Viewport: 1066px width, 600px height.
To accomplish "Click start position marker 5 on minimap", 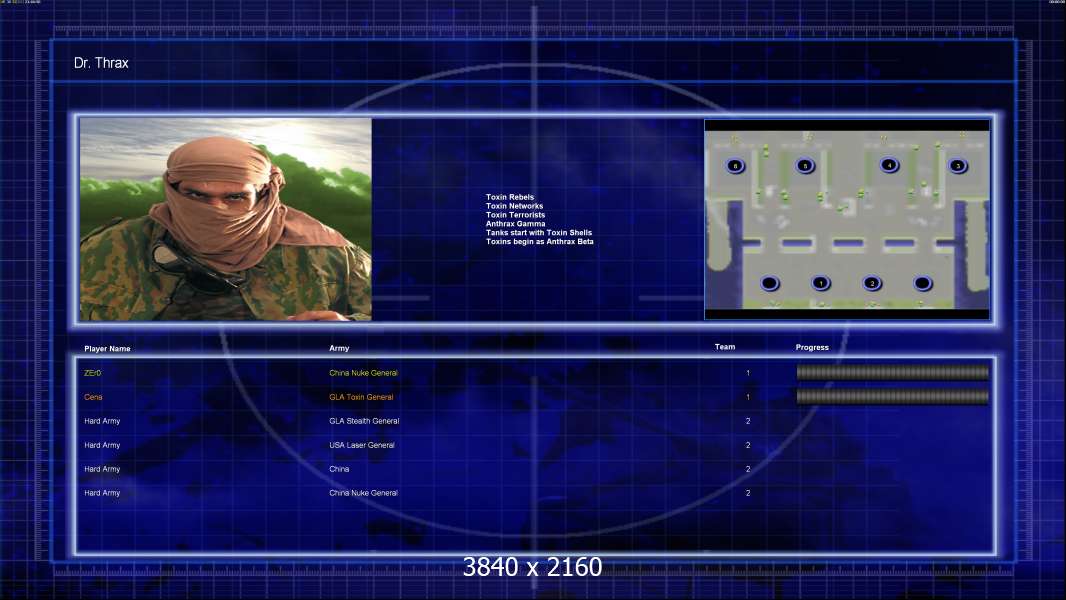I will pyautogui.click(x=805, y=166).
